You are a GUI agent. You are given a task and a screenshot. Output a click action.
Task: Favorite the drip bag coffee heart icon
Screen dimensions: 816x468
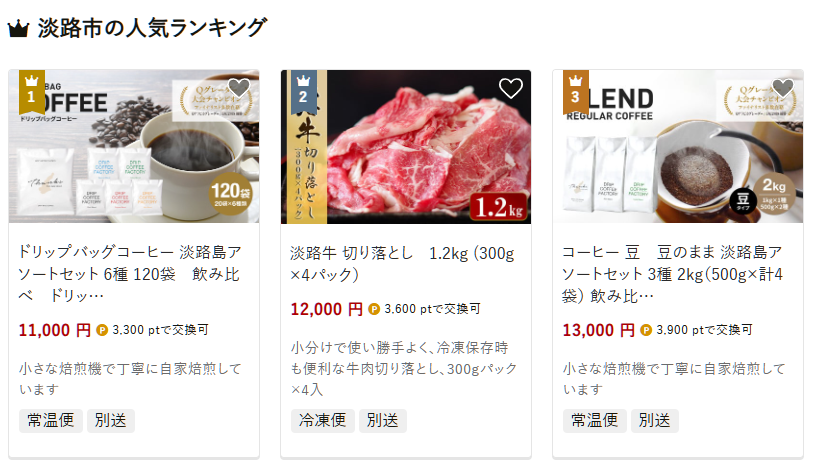click(239, 88)
